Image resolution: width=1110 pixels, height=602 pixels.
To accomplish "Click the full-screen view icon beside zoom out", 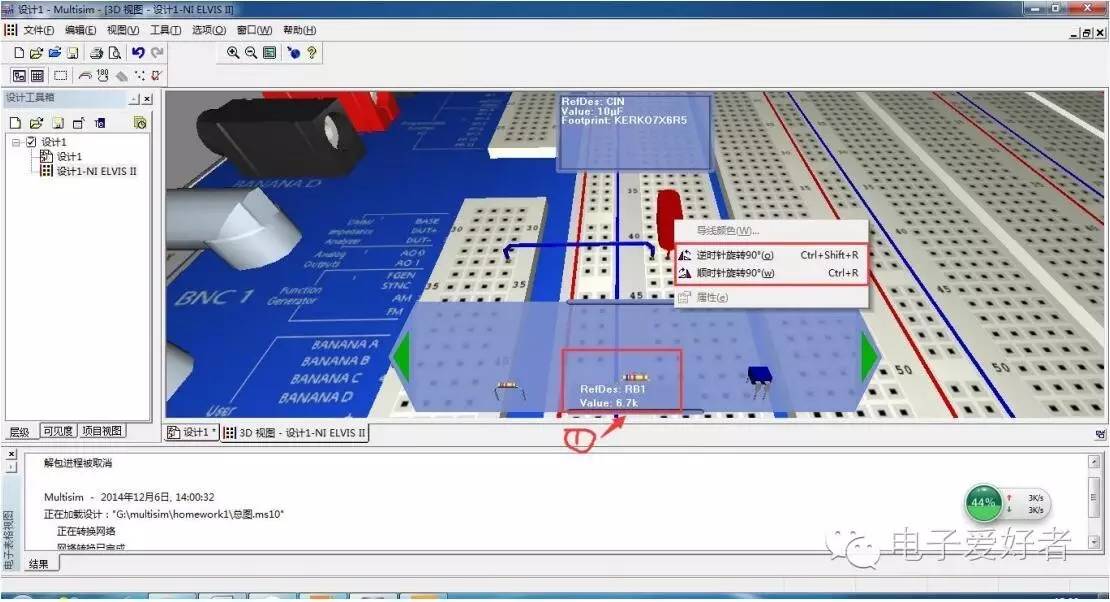I will [269, 52].
